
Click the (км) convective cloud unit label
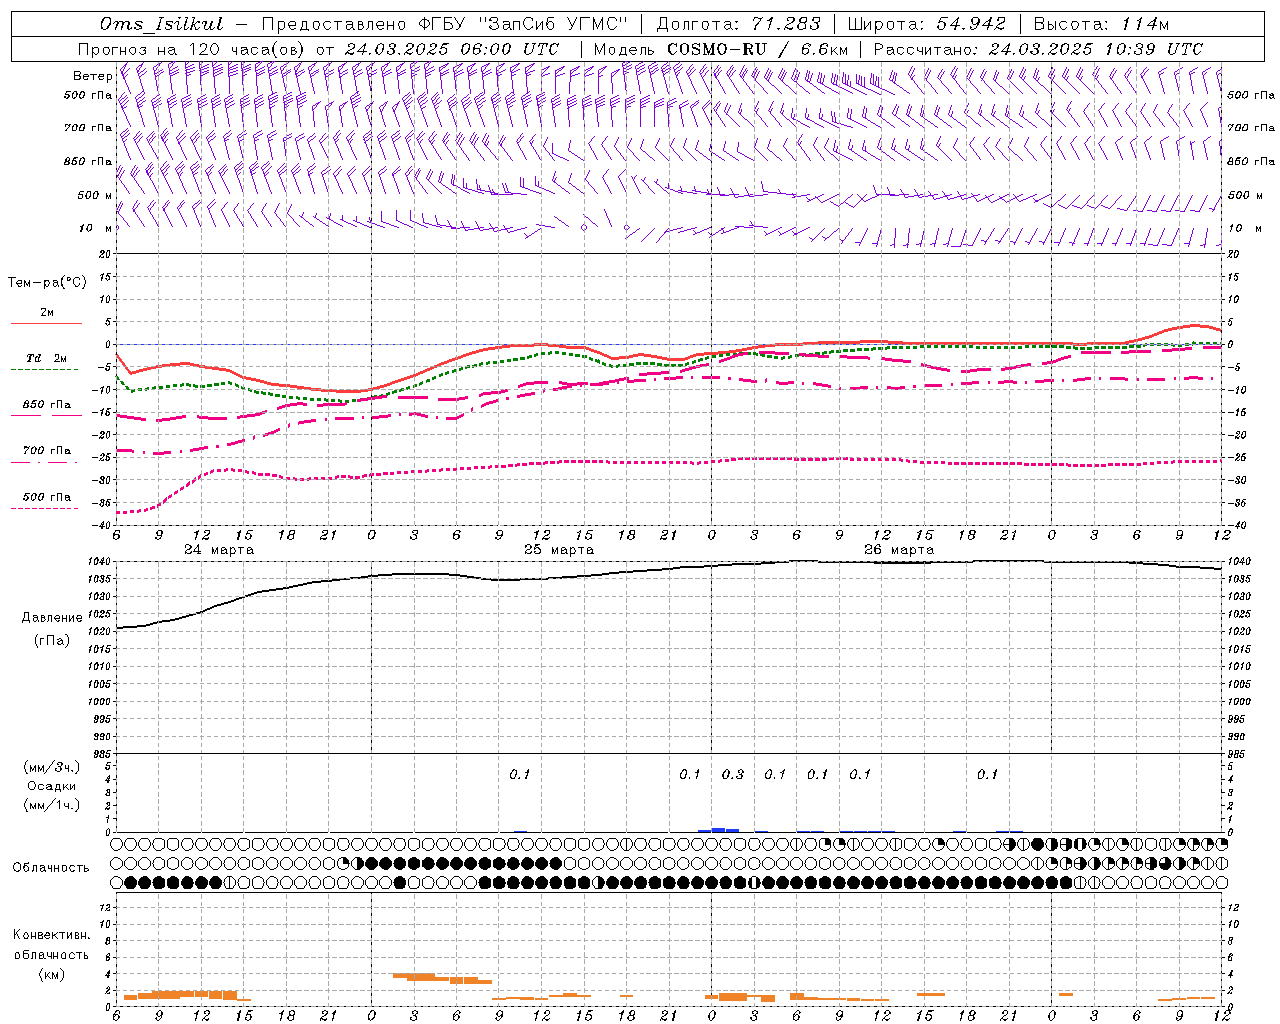pyautogui.click(x=51, y=975)
